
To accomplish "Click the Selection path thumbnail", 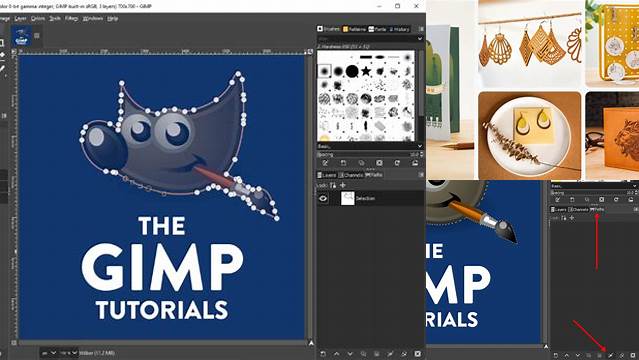I will click(348, 199).
